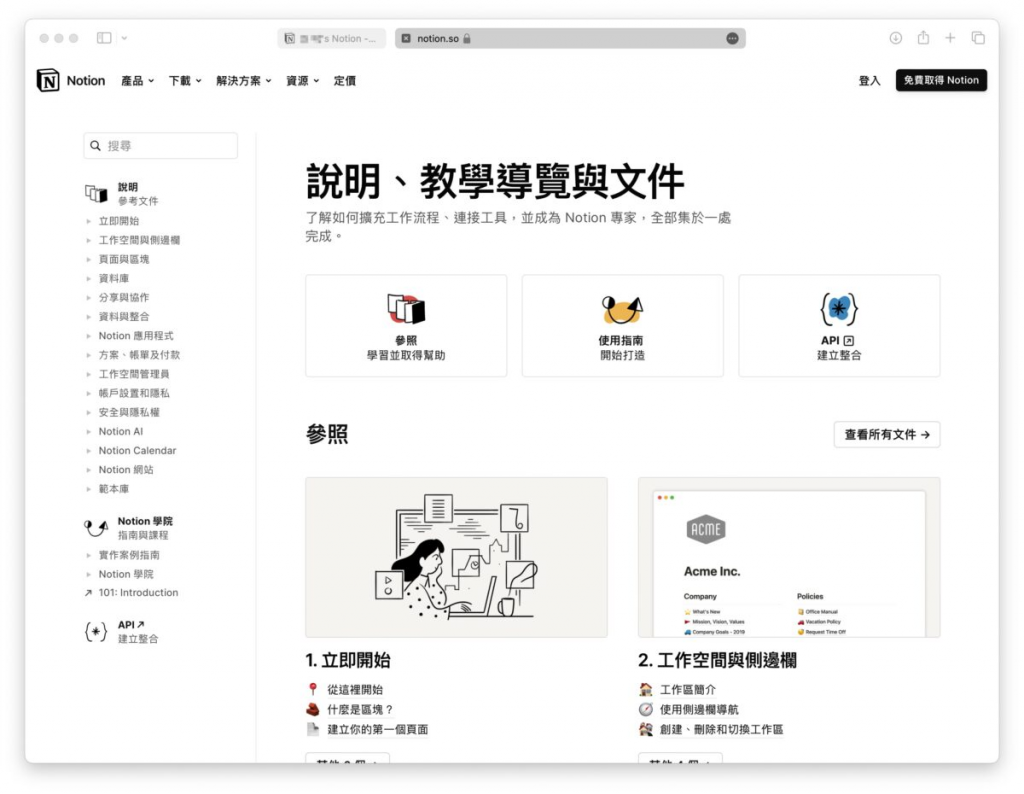Viewport: 1024px width, 794px height.
Task: Expand the 工作空間與側邊欄 sidebar section
Action: (x=89, y=240)
